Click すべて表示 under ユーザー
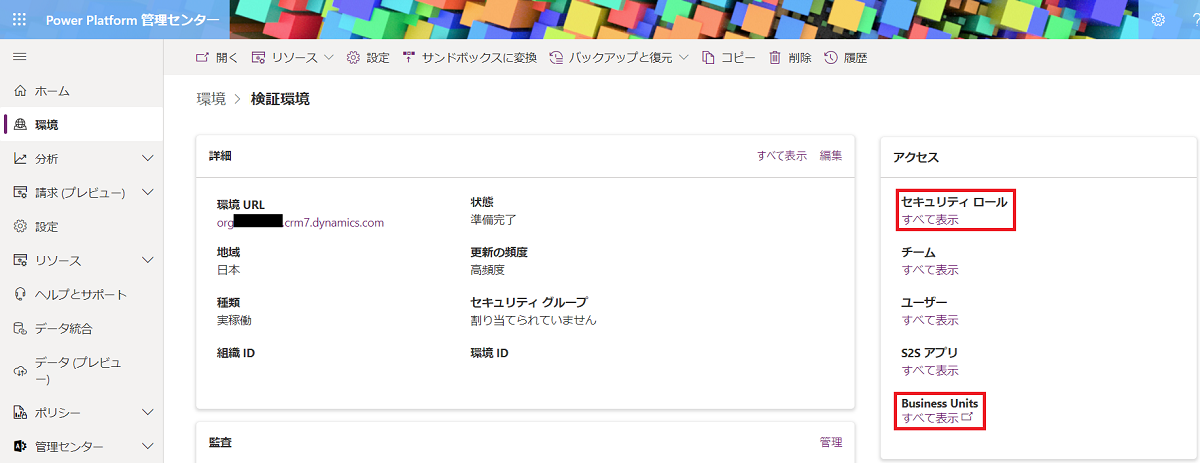This screenshot has height=463, width=1200. [930, 320]
